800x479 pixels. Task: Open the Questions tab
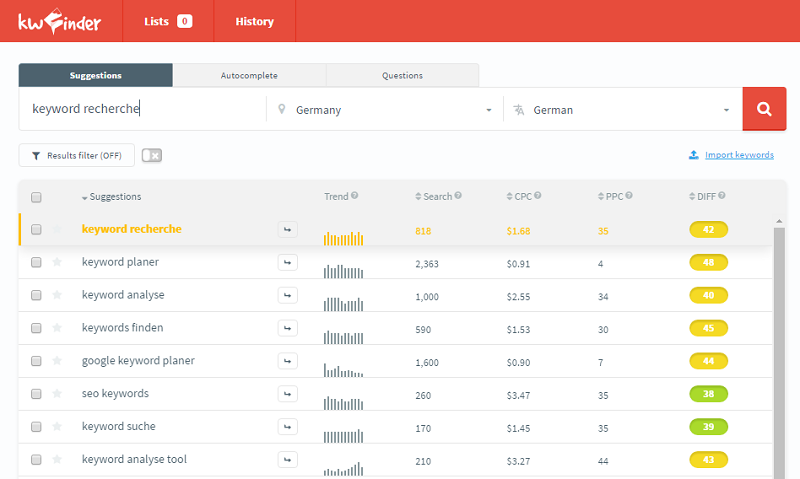[402, 75]
